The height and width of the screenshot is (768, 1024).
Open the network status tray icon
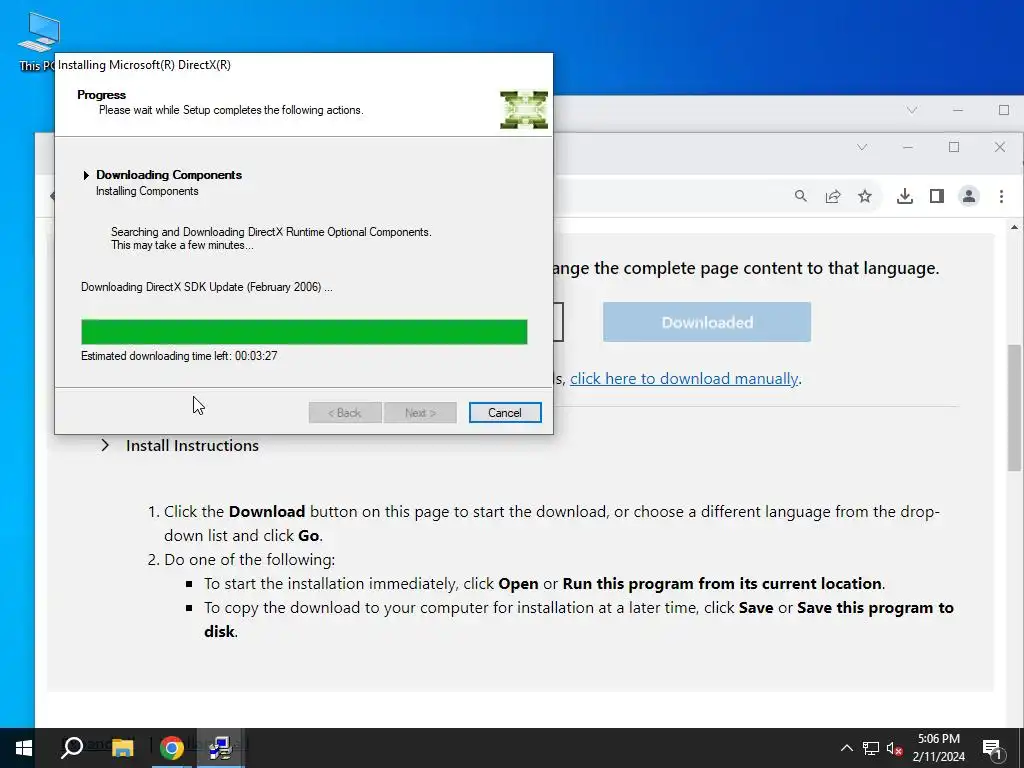pyautogui.click(x=871, y=748)
